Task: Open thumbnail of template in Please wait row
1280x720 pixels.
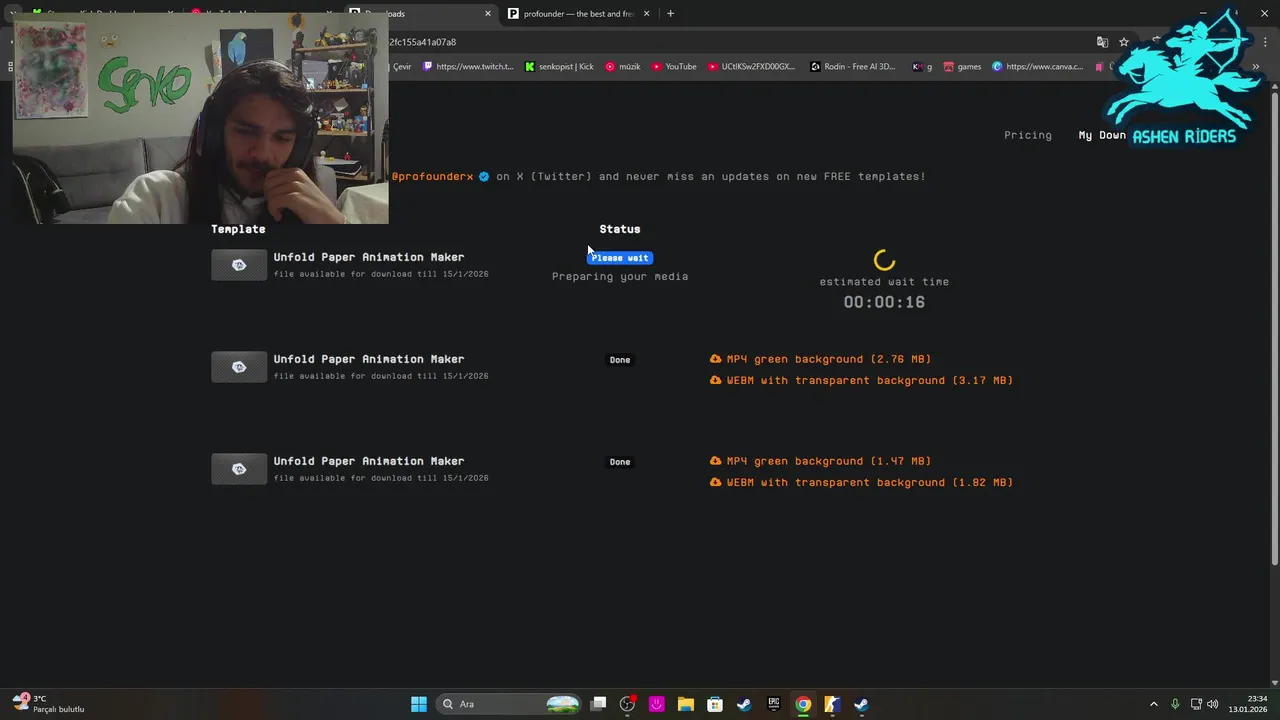Action: pos(239,265)
